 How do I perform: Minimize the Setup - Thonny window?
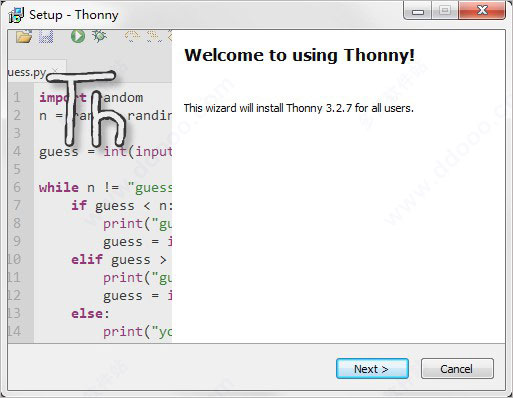(x=418, y=11)
